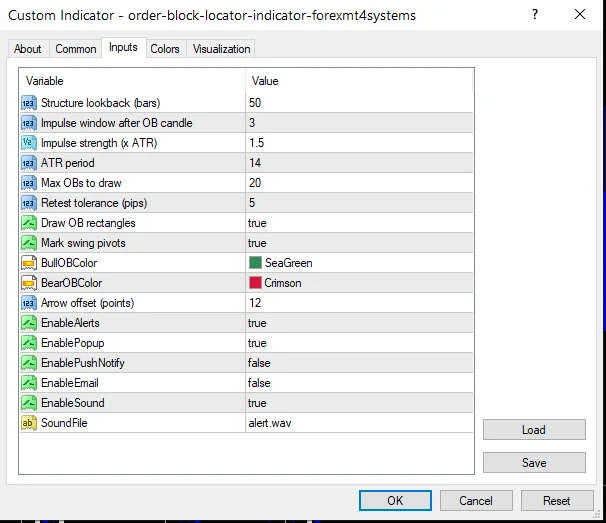Select the 'Impulse window after OB candle' label
The image size is (606, 523).
[117, 123]
